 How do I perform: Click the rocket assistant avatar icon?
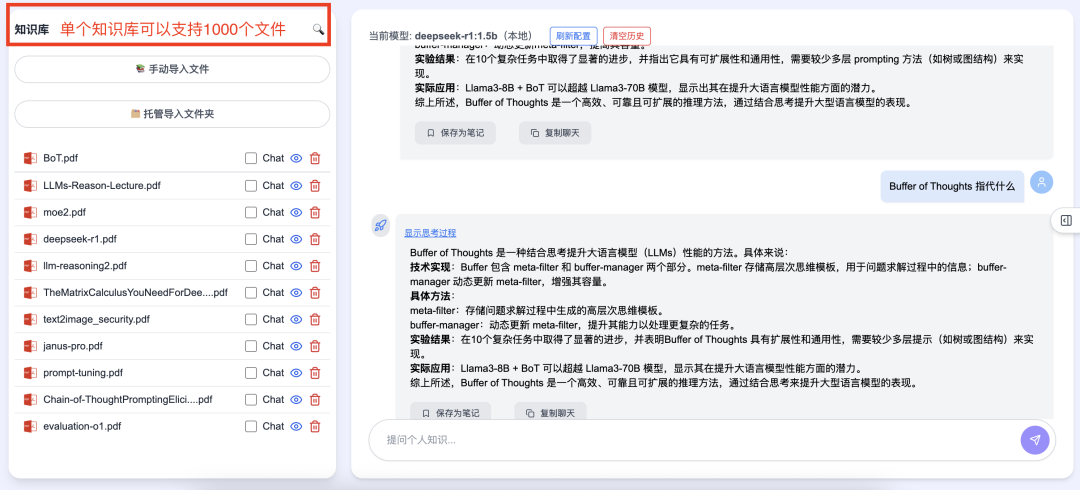[381, 226]
